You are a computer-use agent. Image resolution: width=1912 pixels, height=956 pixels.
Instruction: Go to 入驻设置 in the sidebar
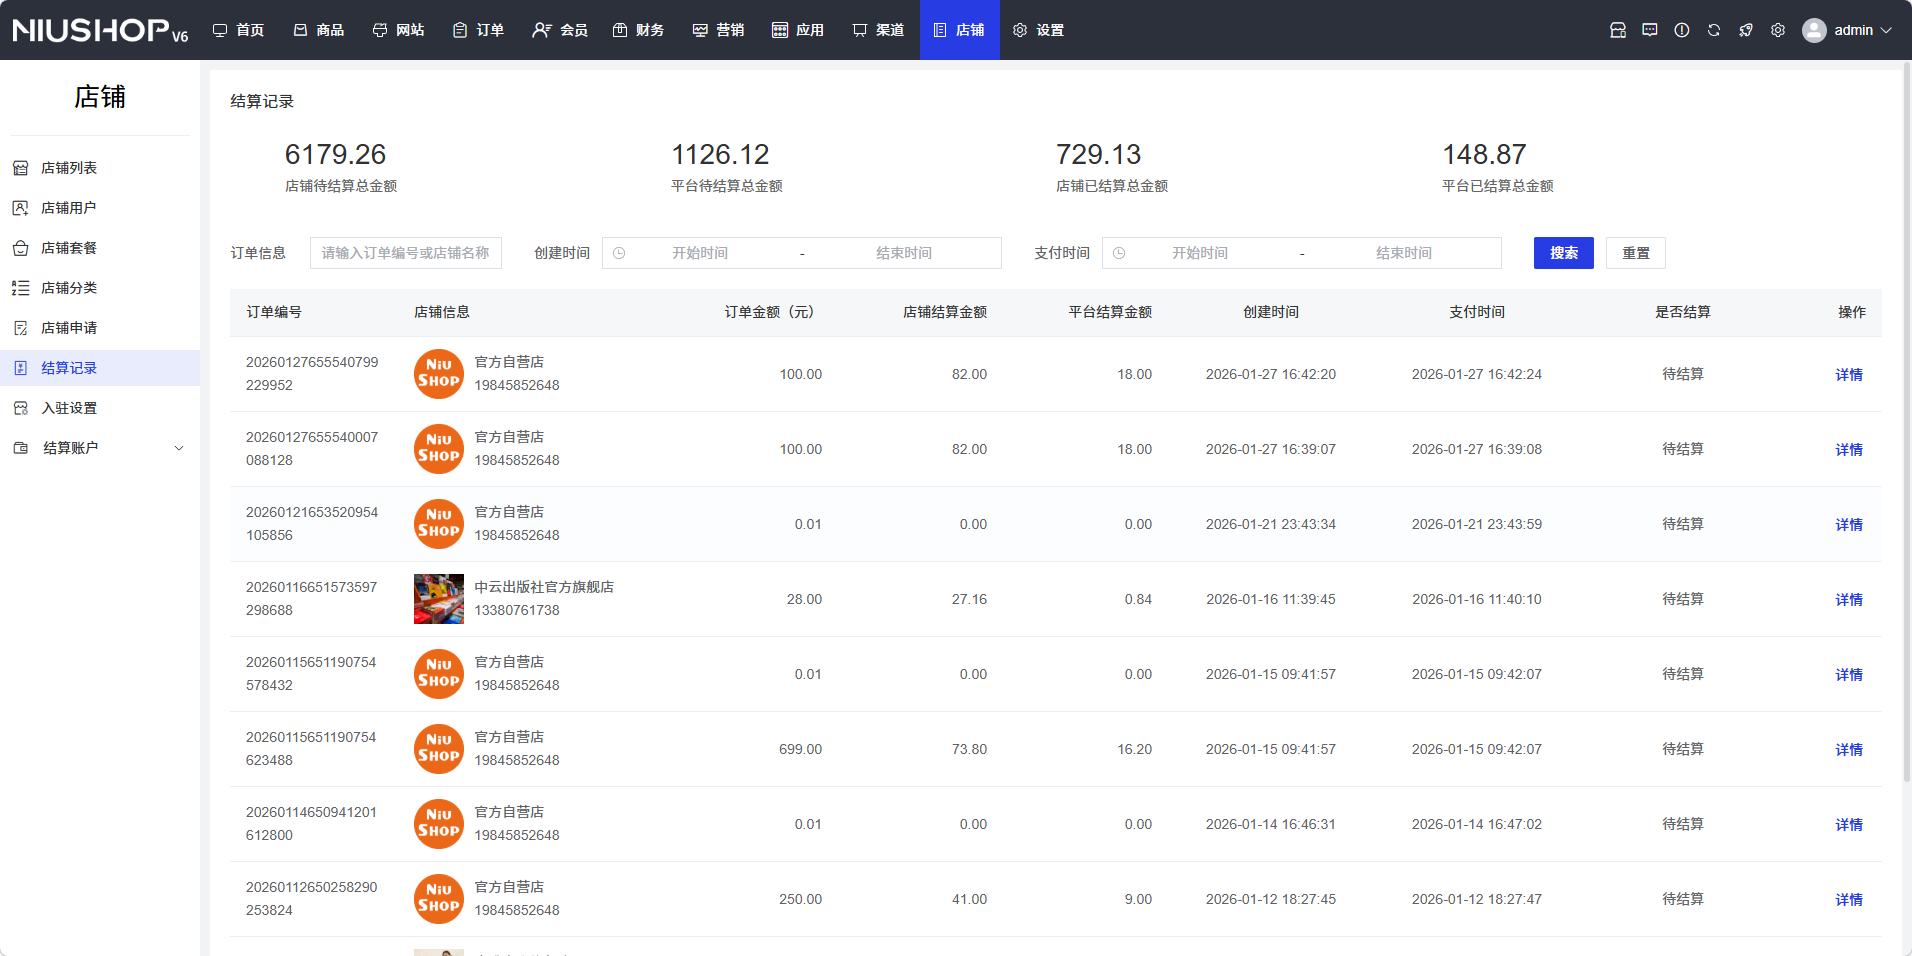click(69, 408)
